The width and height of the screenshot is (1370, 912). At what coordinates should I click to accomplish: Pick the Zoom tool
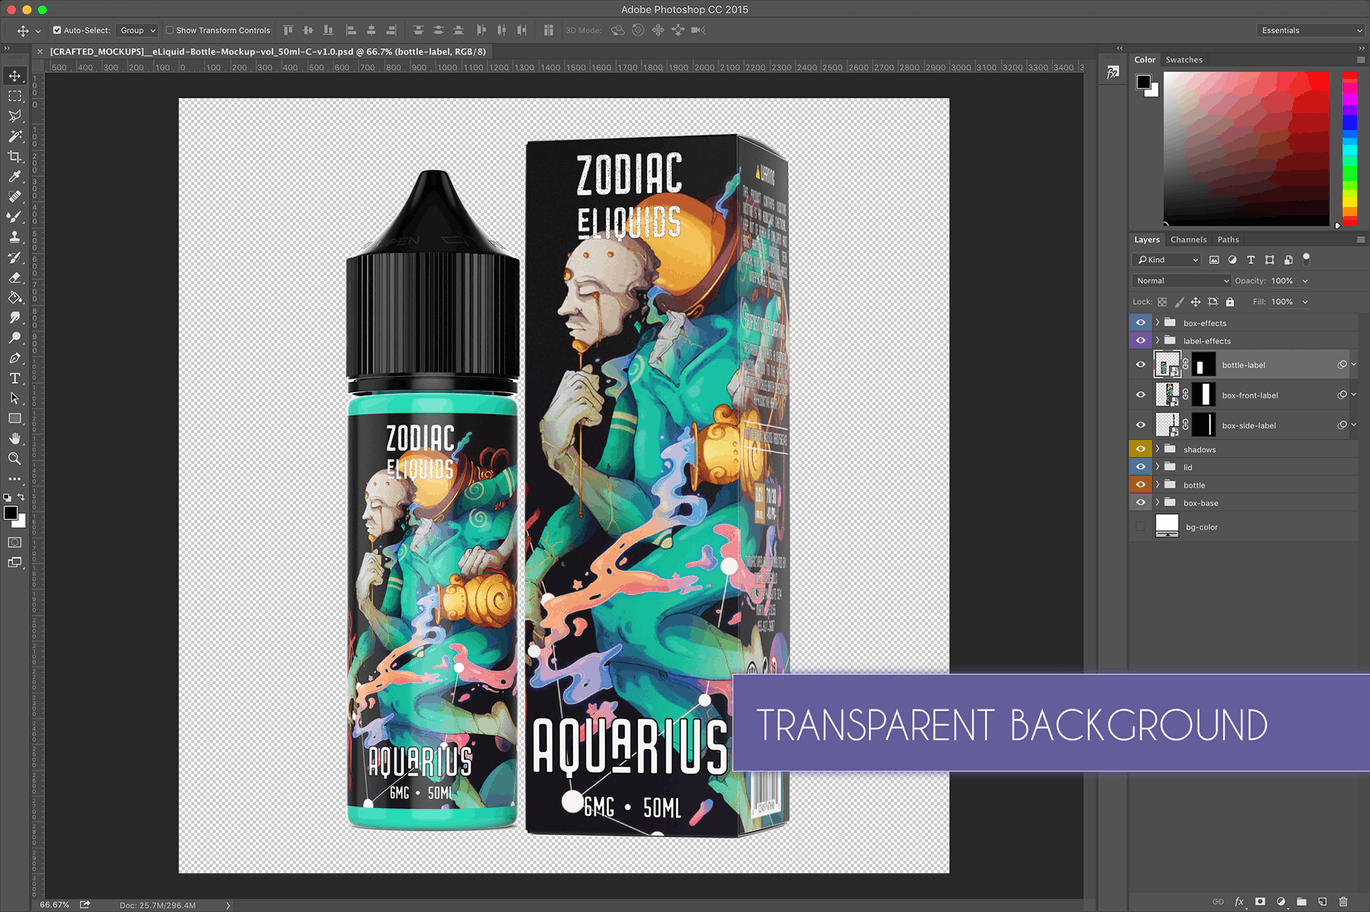(15, 459)
